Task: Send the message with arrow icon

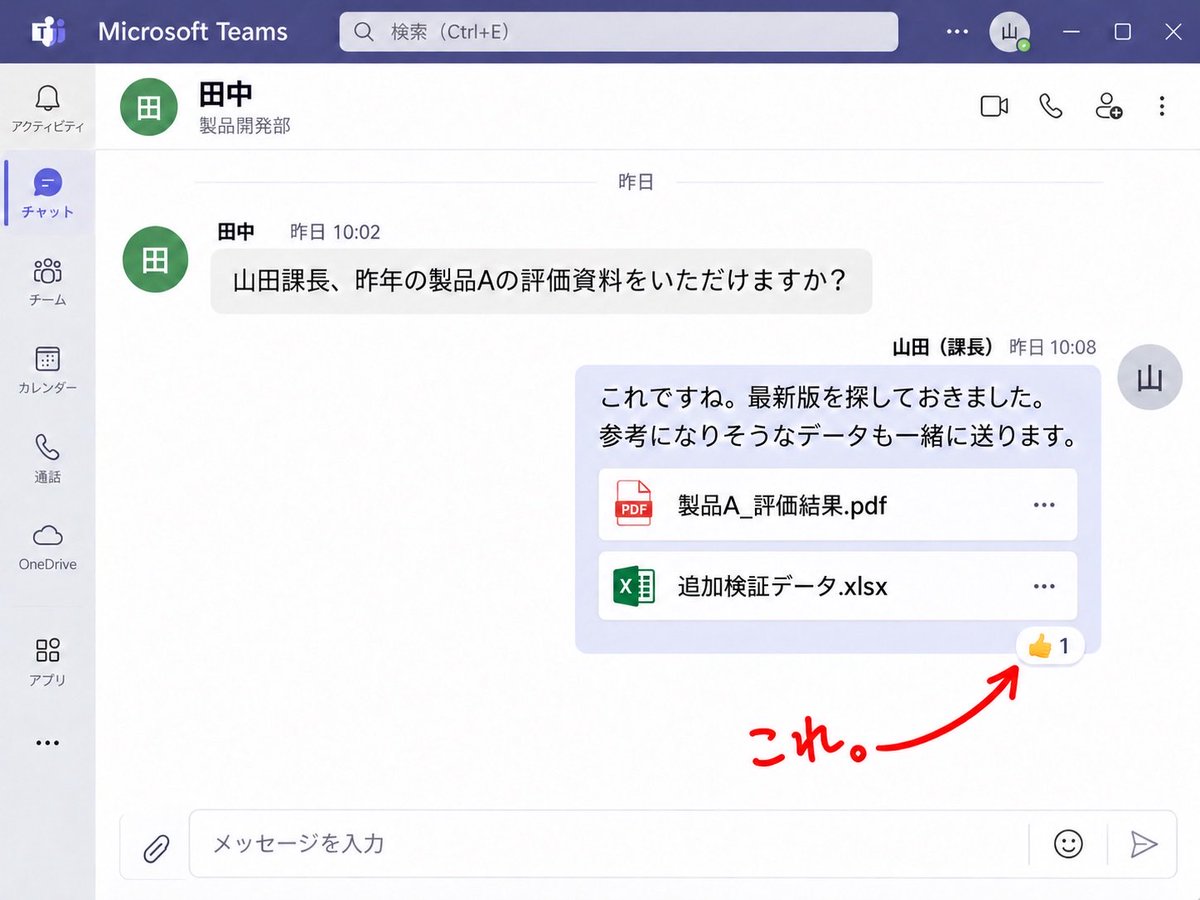Action: pos(1143,844)
